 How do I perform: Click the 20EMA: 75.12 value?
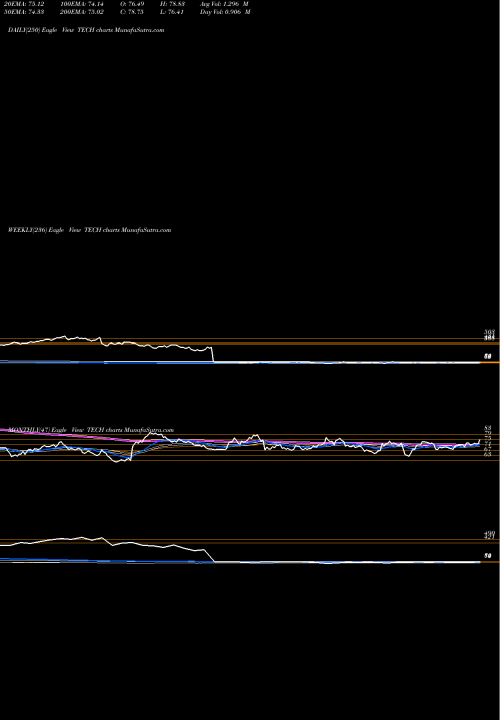(23, 3)
